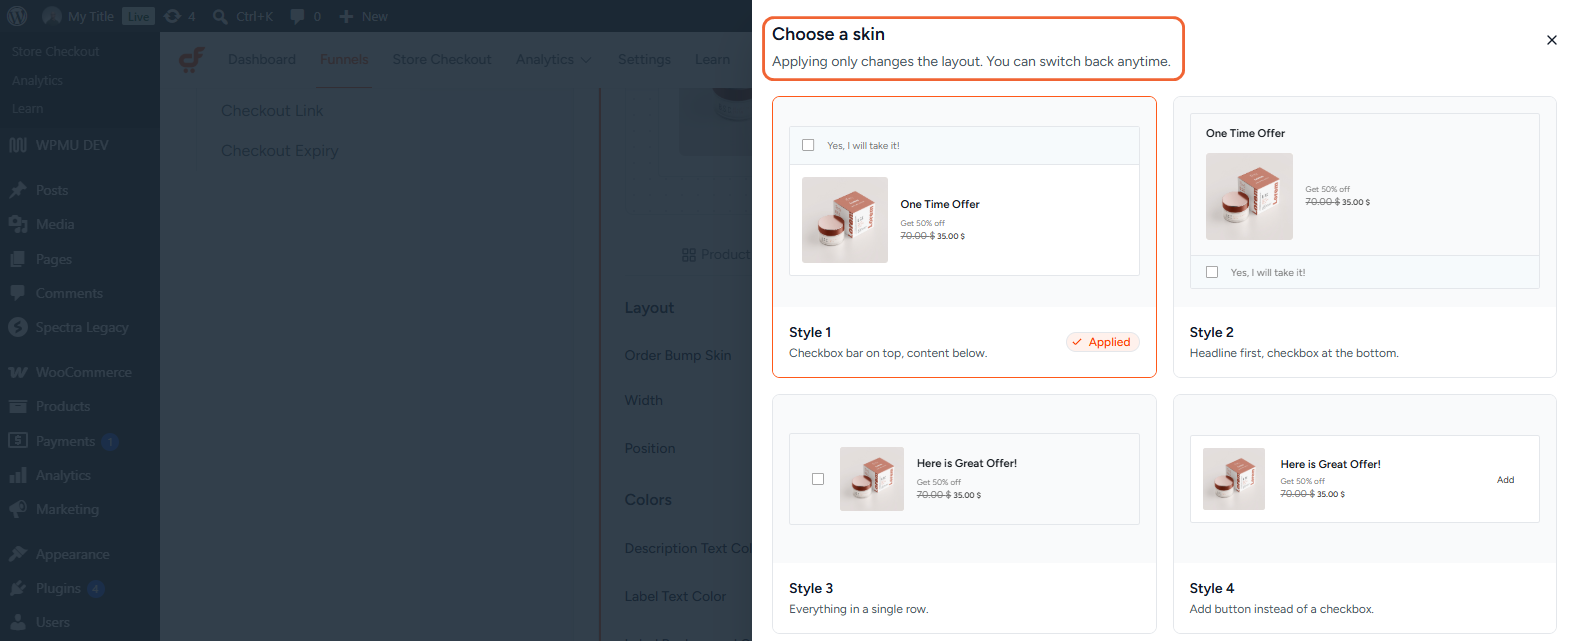Select the Style 2 skin card title
This screenshot has width=1572, height=641.
pos(1211,332)
